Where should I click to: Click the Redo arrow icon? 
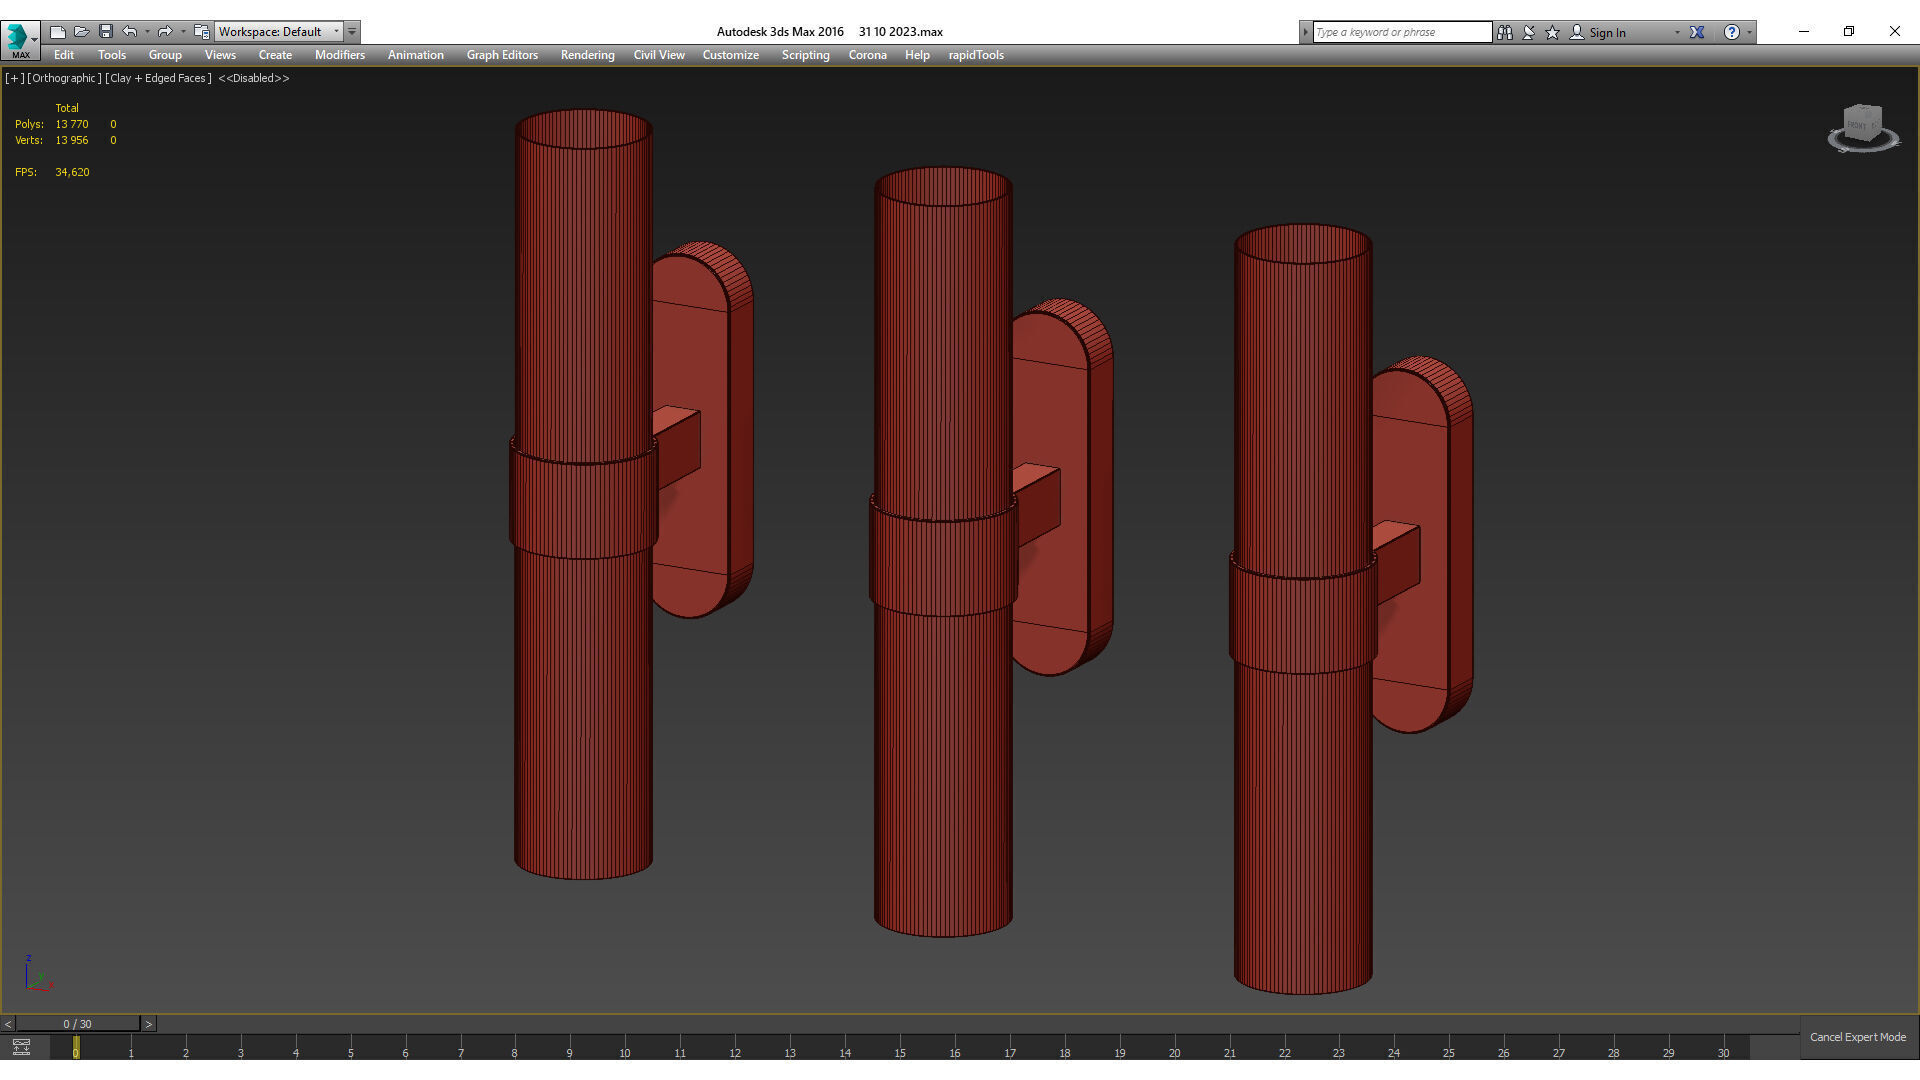(165, 32)
